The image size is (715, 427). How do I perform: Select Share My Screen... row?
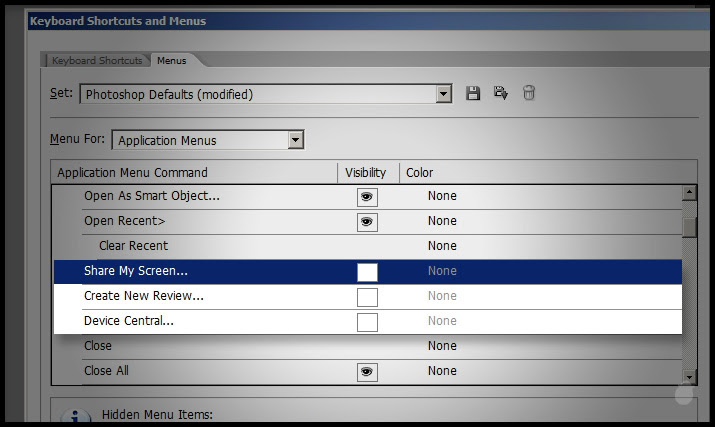click(x=368, y=272)
